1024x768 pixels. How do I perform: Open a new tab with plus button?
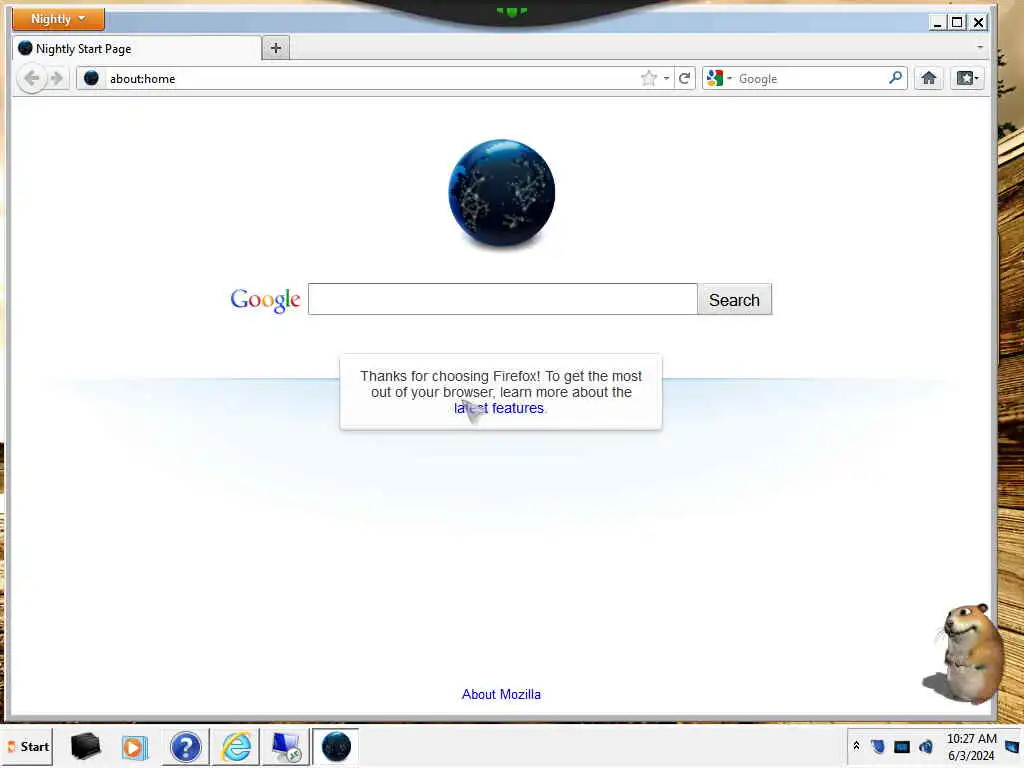276,48
